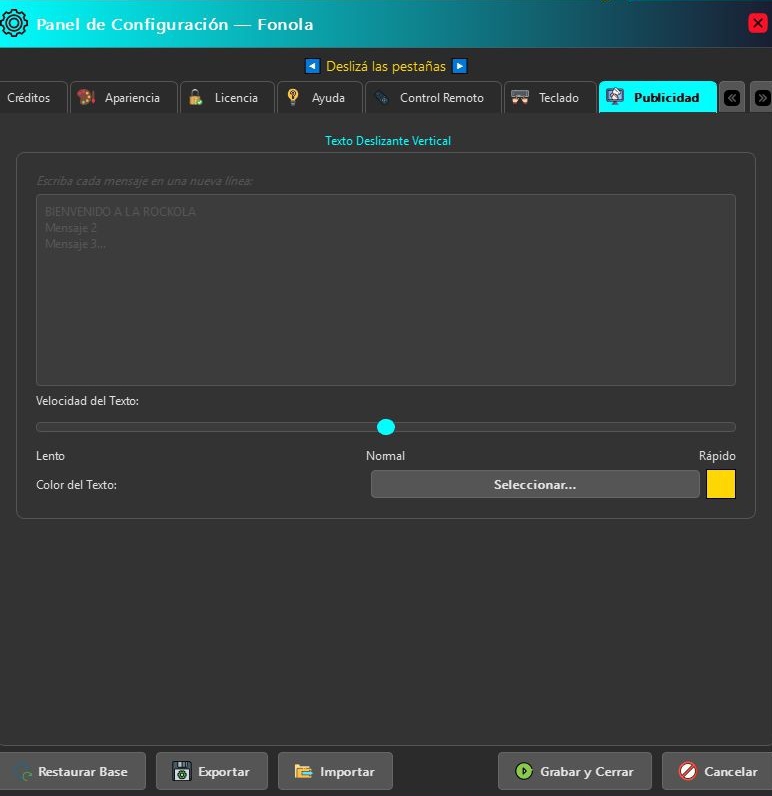Click the right blue arrow beside Deslizá las pestañas

point(459,66)
